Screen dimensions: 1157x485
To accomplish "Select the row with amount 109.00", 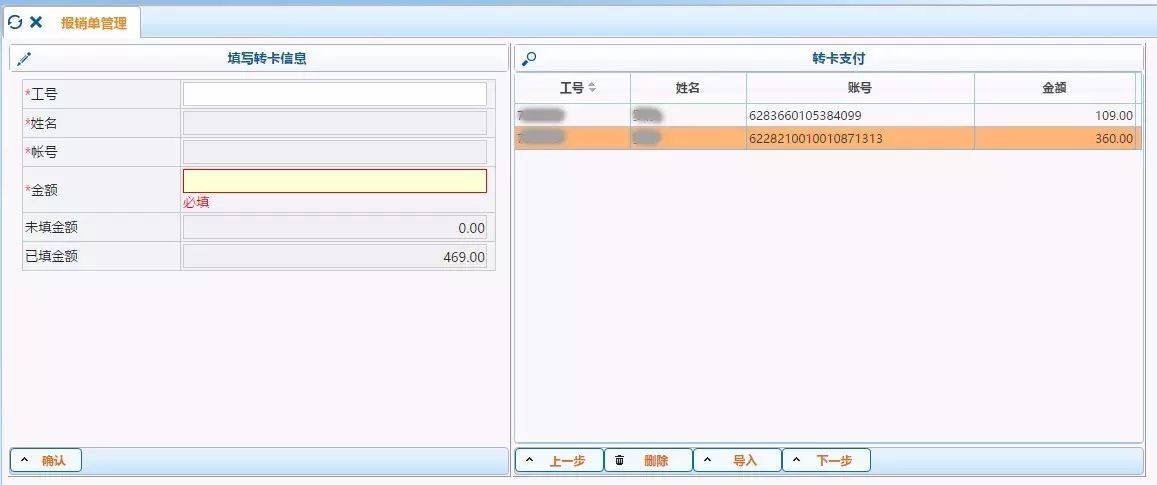I will (827, 116).
